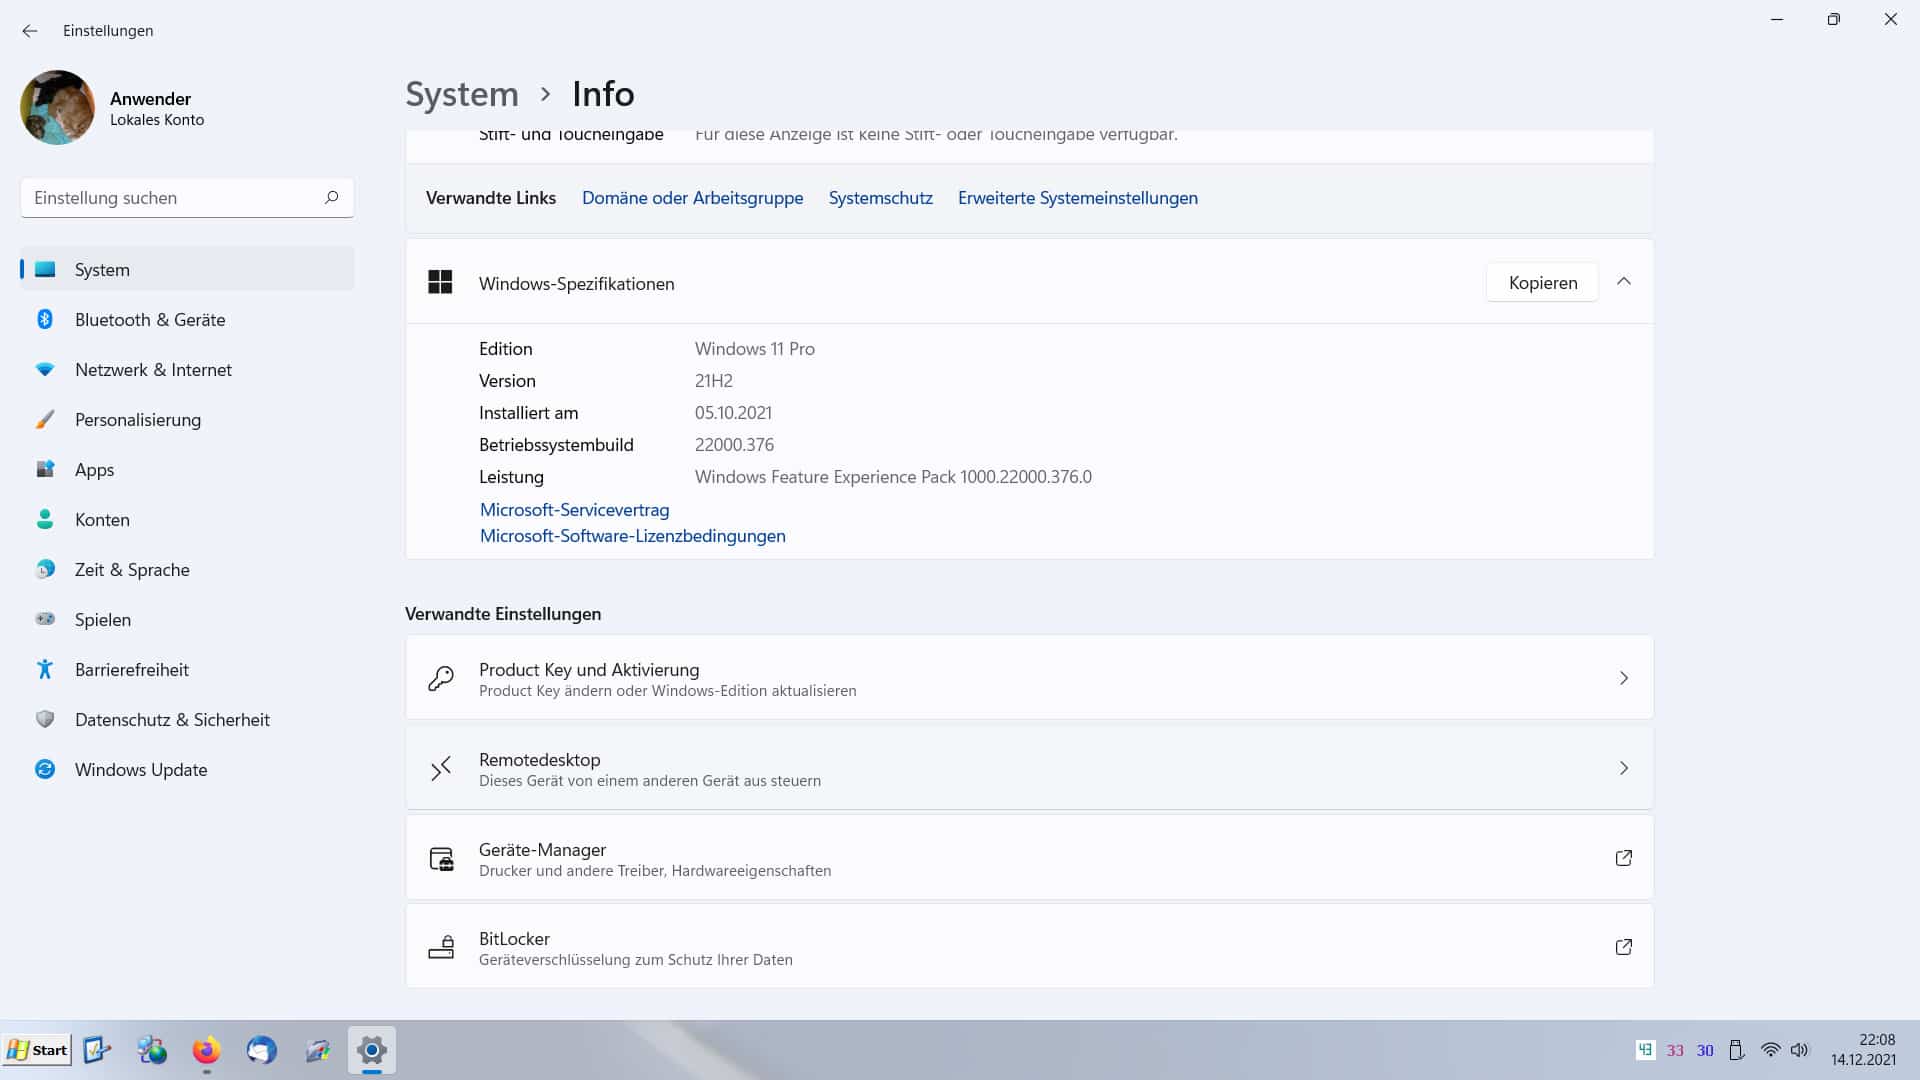Screen dimensions: 1920x1080
Task: Click the Datenschutz & Sicherheit shield icon
Action: point(45,719)
